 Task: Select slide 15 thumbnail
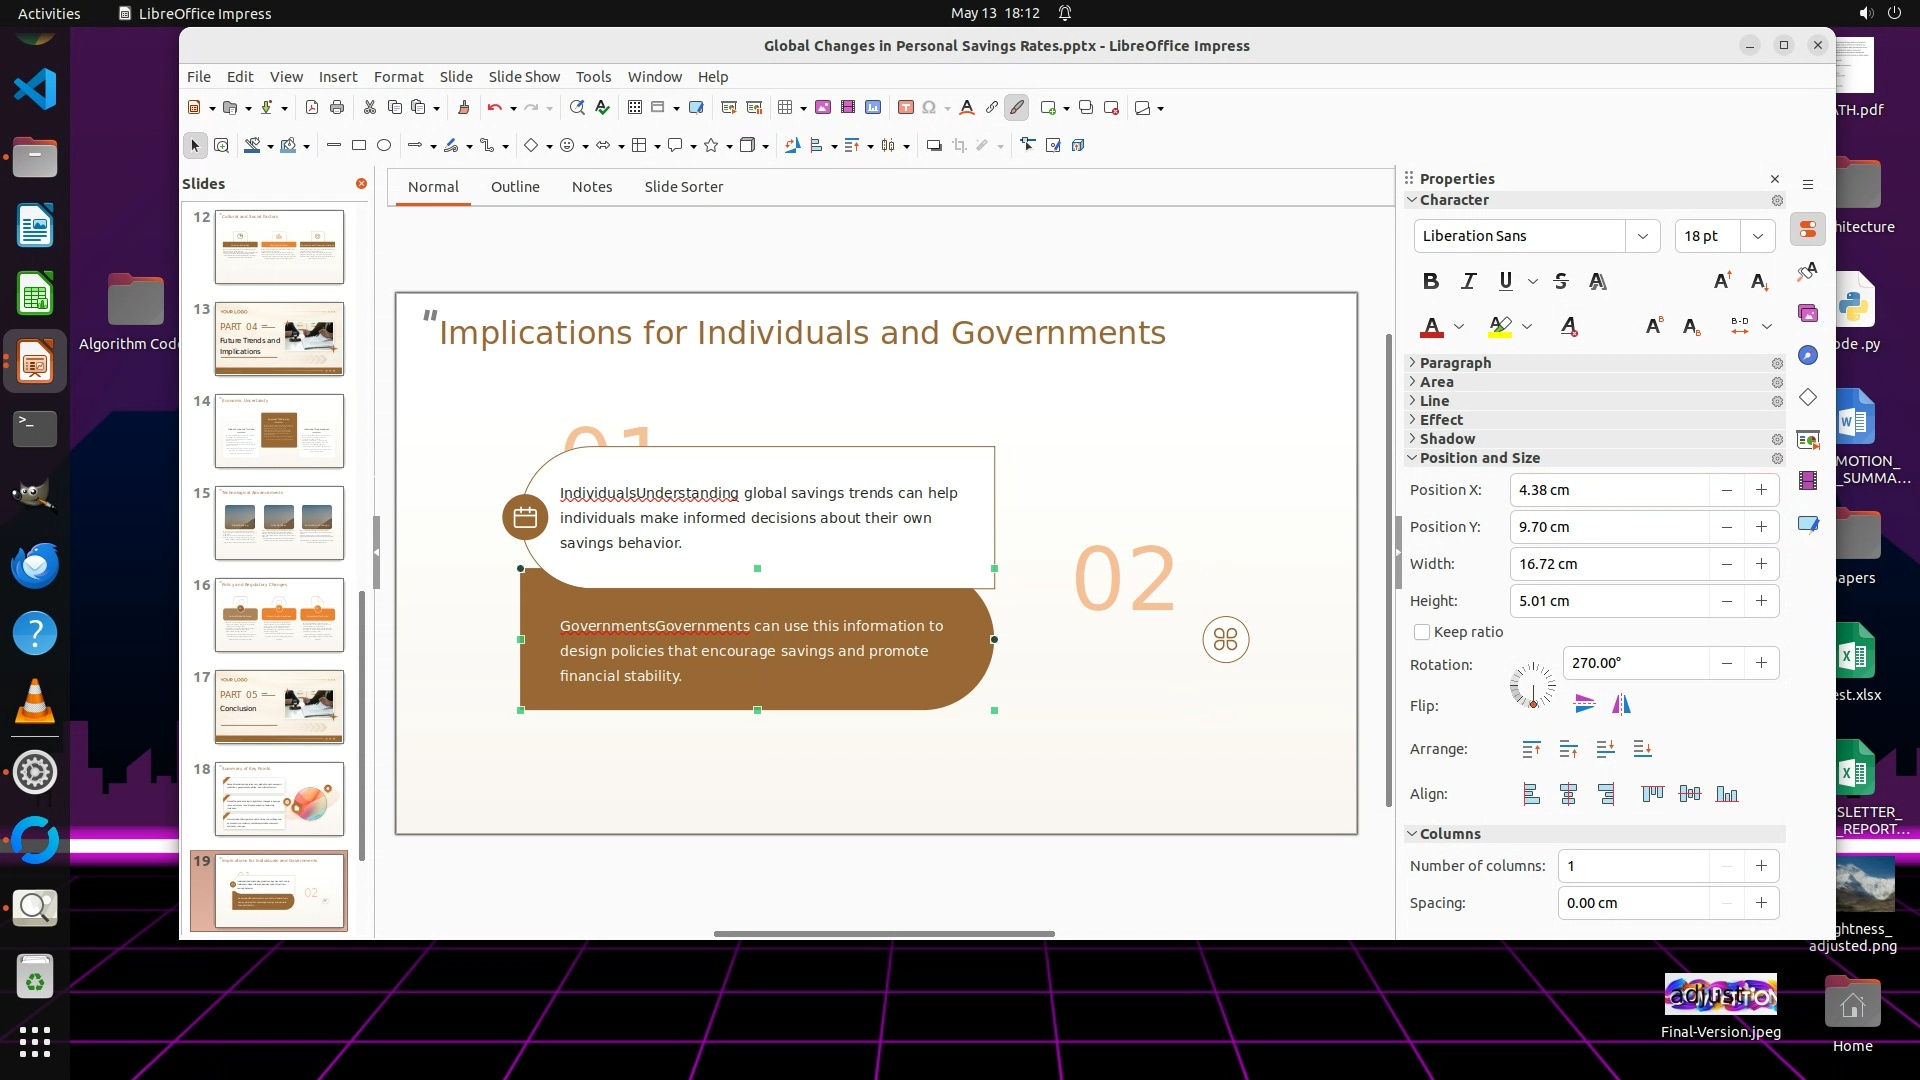pyautogui.click(x=279, y=523)
